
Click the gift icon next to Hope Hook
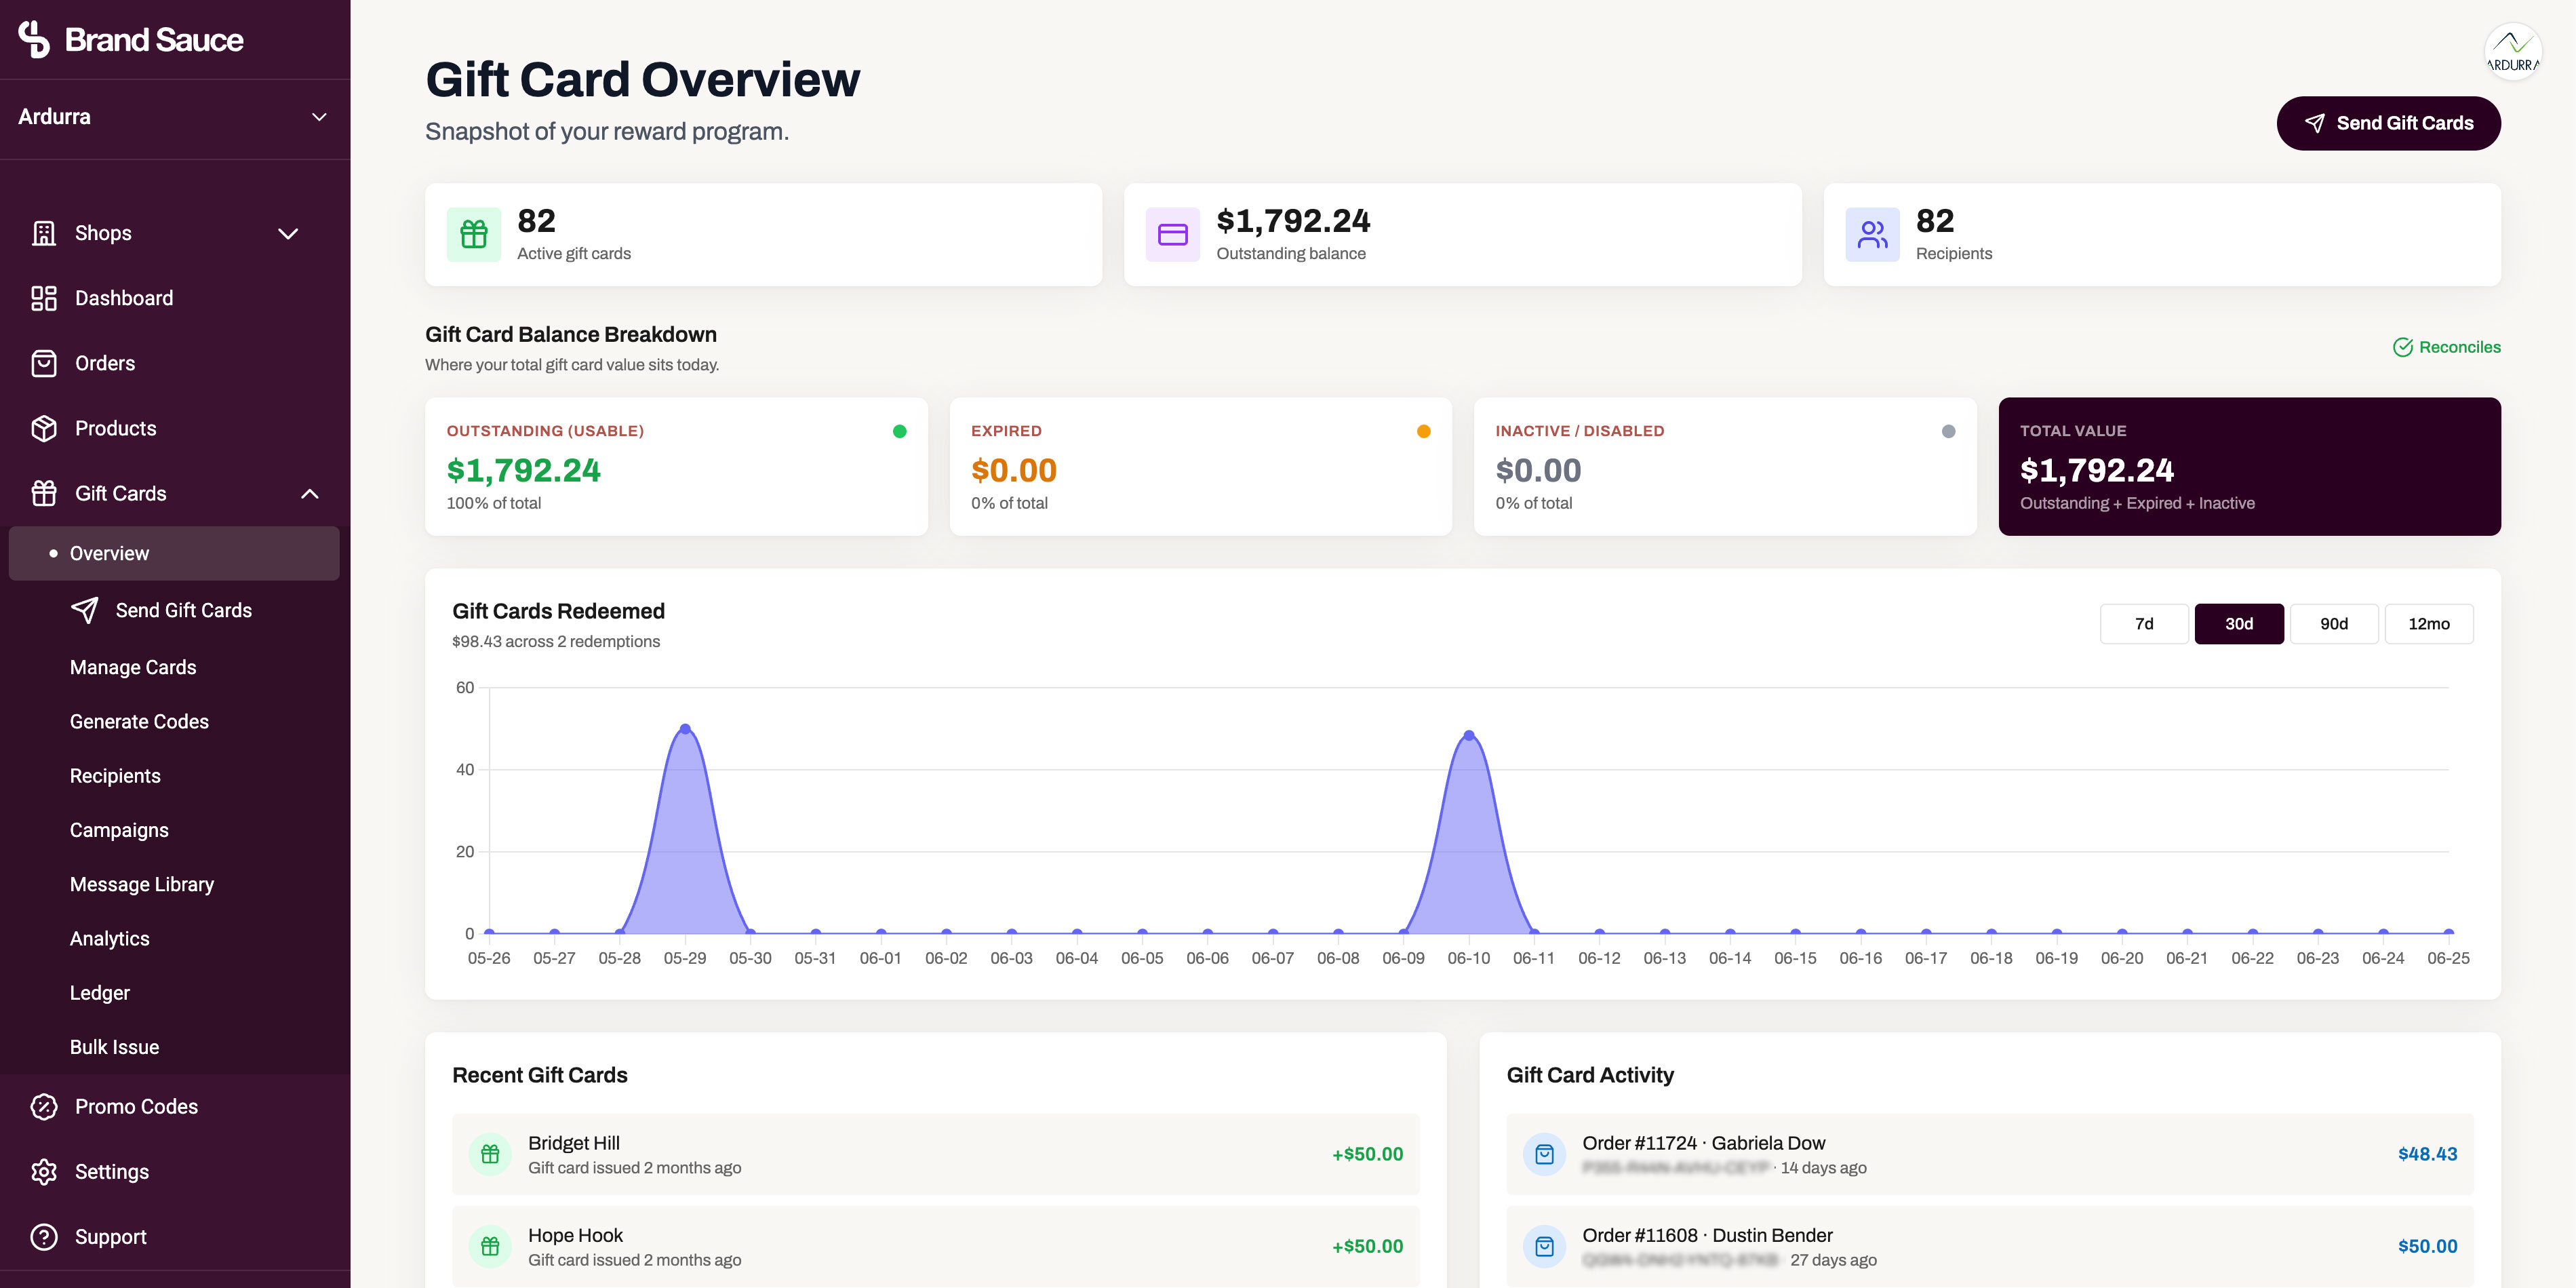pyautogui.click(x=490, y=1246)
